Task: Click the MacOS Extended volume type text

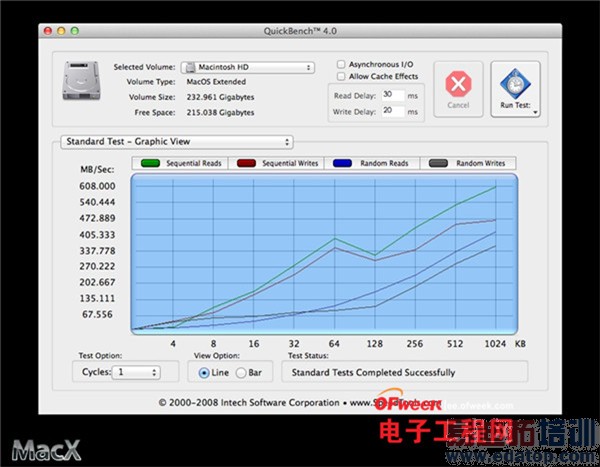Action: [x=216, y=82]
